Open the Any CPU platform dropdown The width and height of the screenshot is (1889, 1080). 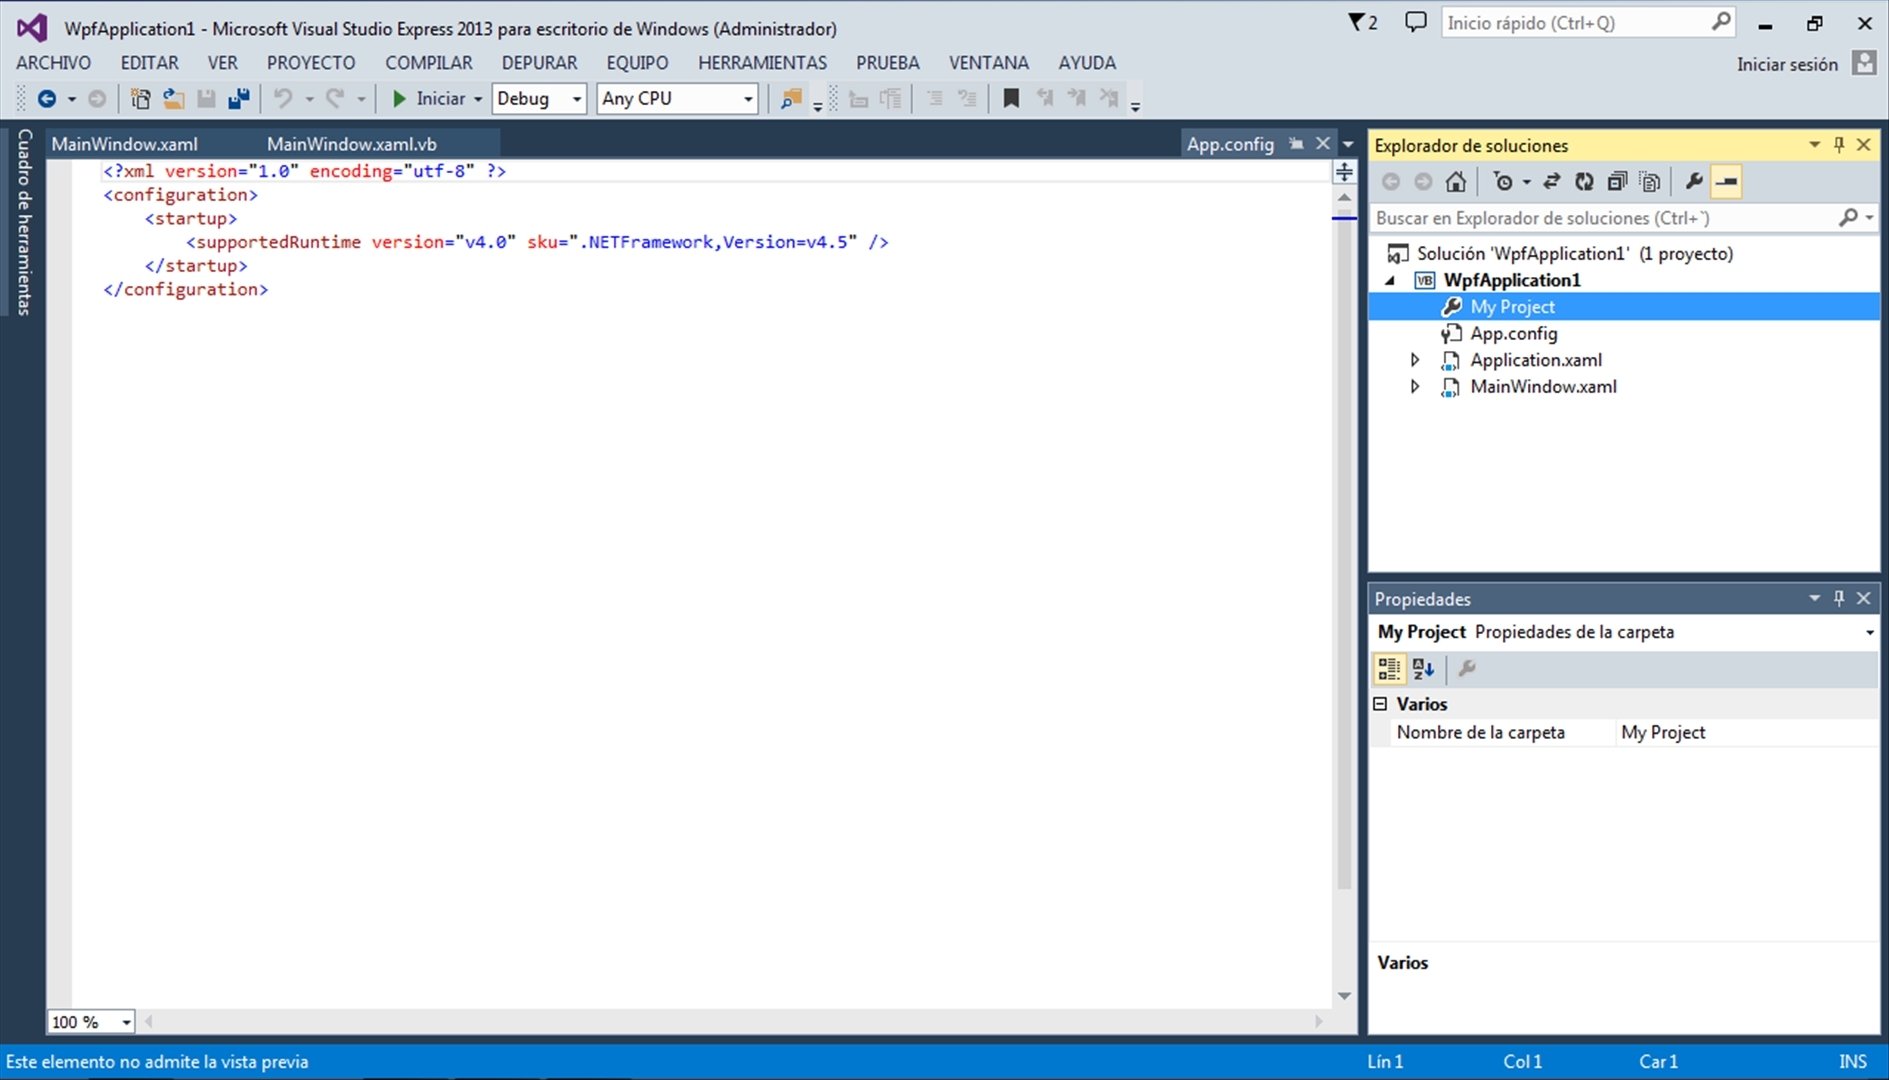[x=748, y=99]
